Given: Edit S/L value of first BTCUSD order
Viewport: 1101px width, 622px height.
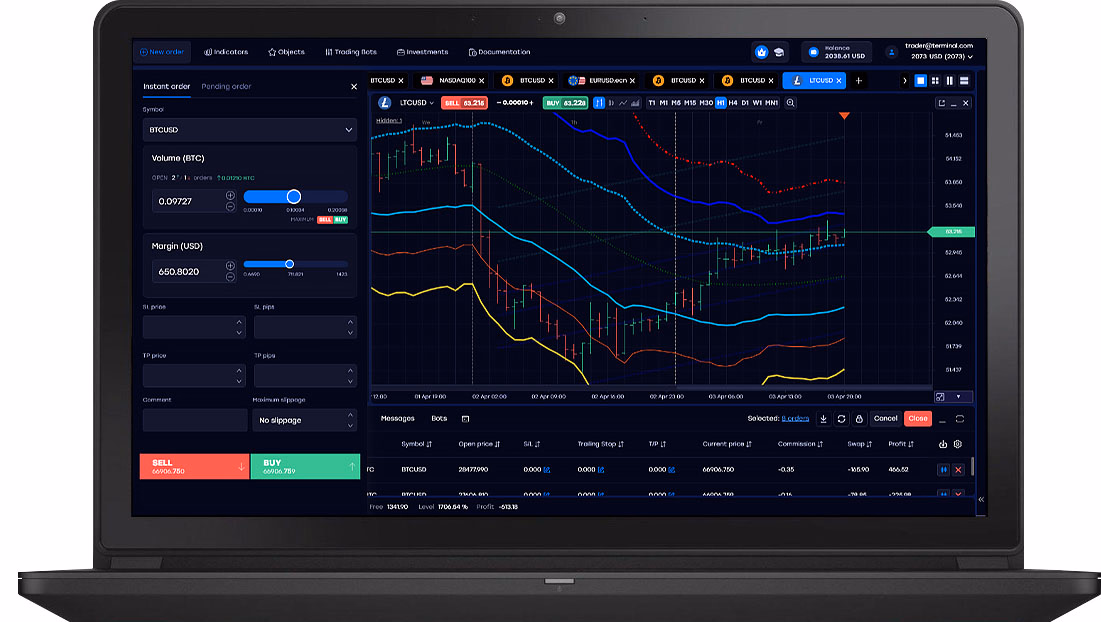Looking at the screenshot, I should coord(547,470).
